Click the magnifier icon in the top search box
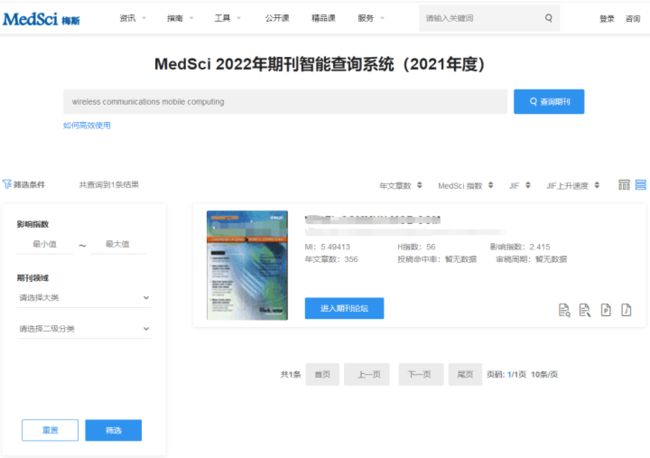Screen dimensions: 650x458 coord(548,18)
